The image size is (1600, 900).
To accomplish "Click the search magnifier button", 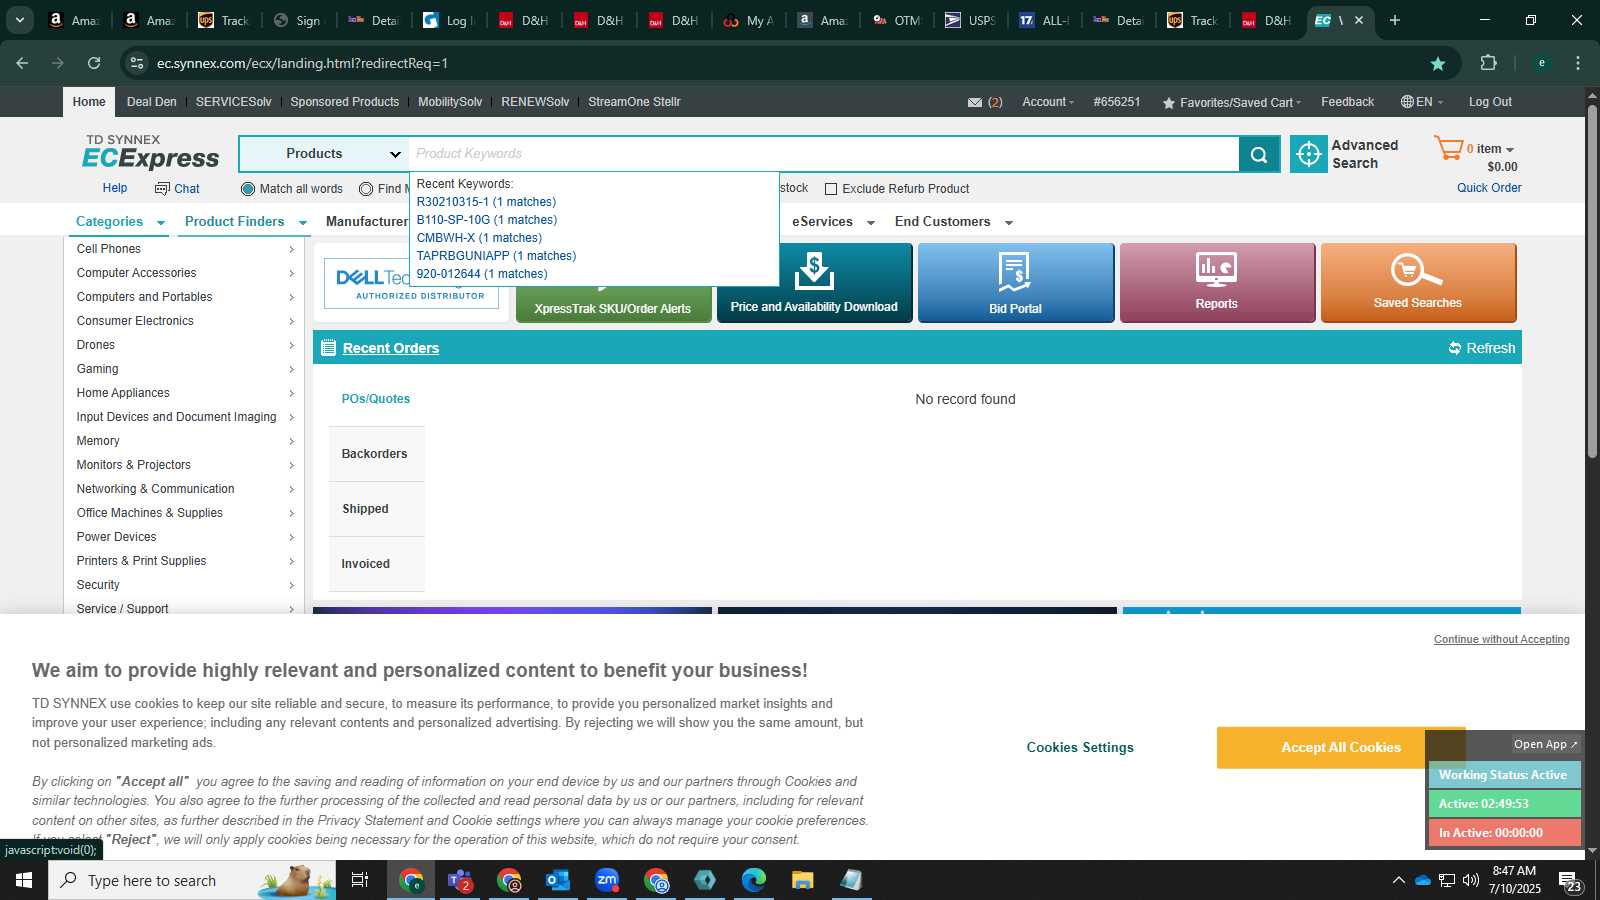I will point(1259,154).
